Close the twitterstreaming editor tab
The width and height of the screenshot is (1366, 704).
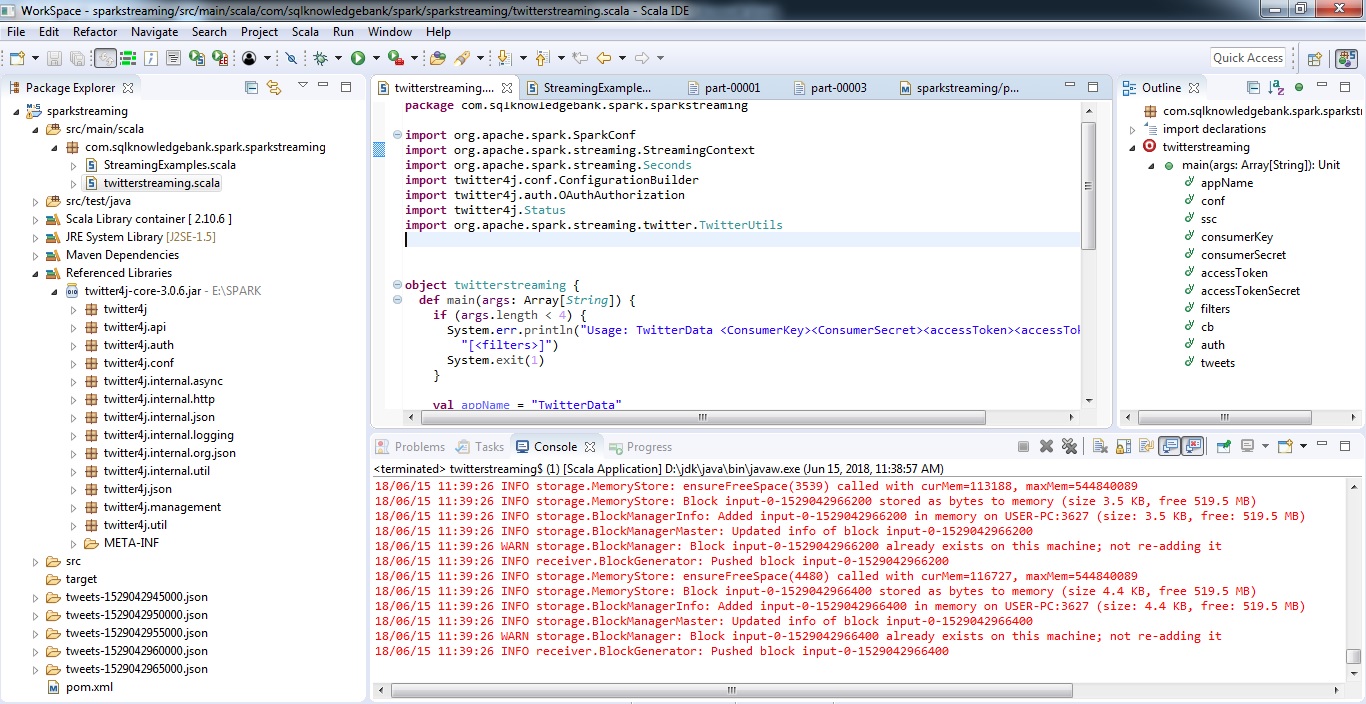(508, 88)
